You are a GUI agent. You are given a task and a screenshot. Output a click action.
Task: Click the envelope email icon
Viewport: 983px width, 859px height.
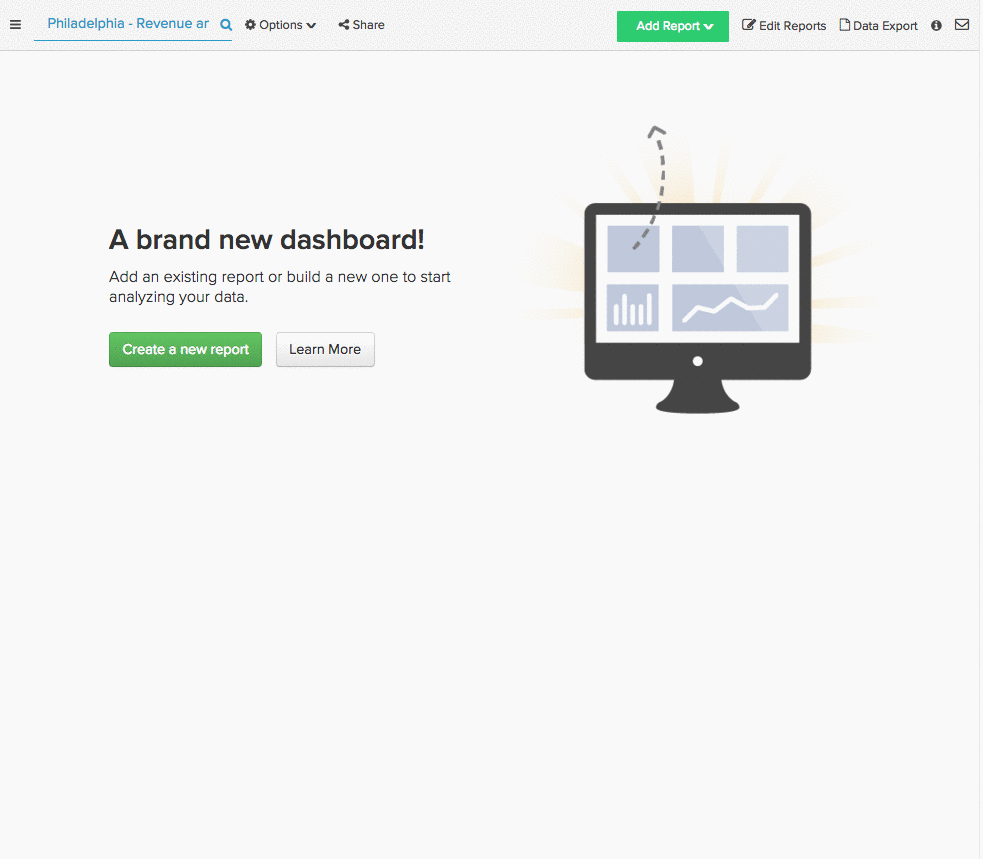(962, 25)
